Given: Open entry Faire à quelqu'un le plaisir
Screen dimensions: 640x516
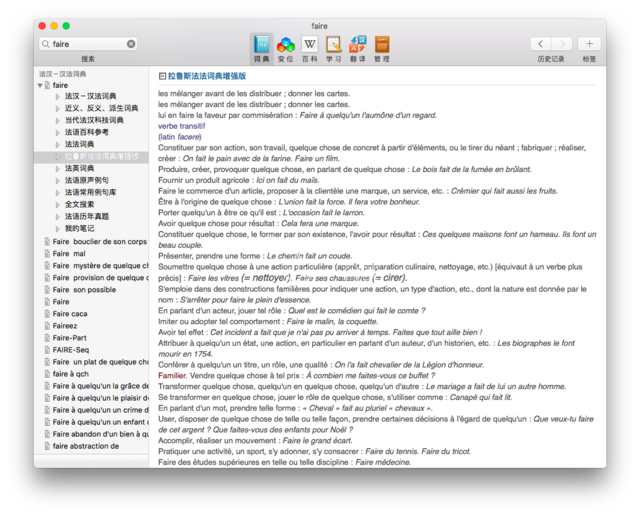Looking at the screenshot, I should pyautogui.click(x=100, y=398).
